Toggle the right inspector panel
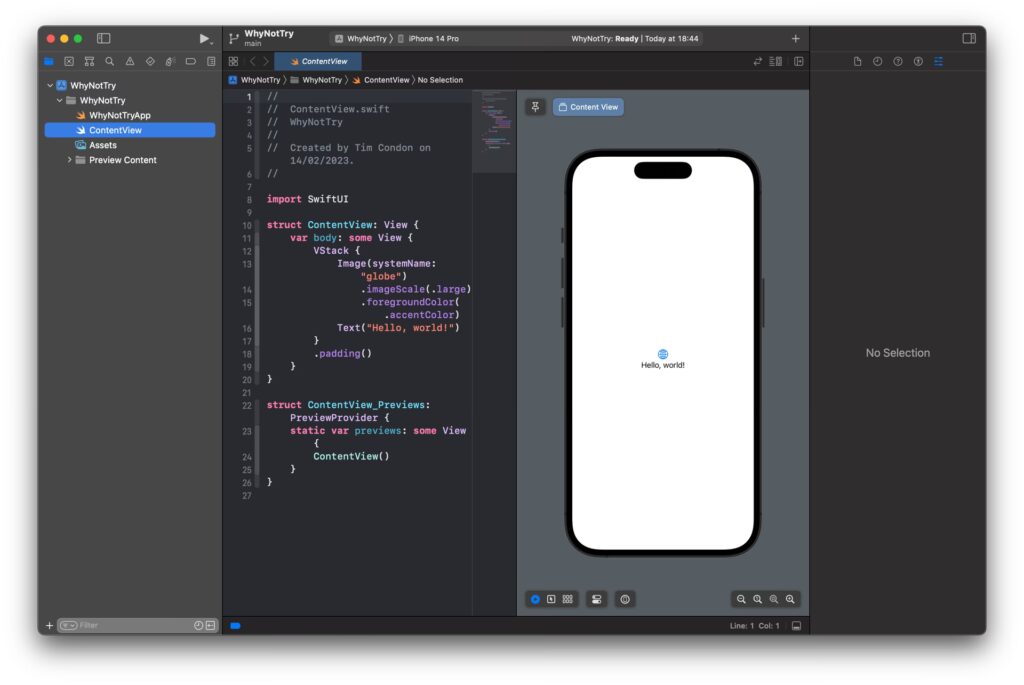 pos(969,38)
